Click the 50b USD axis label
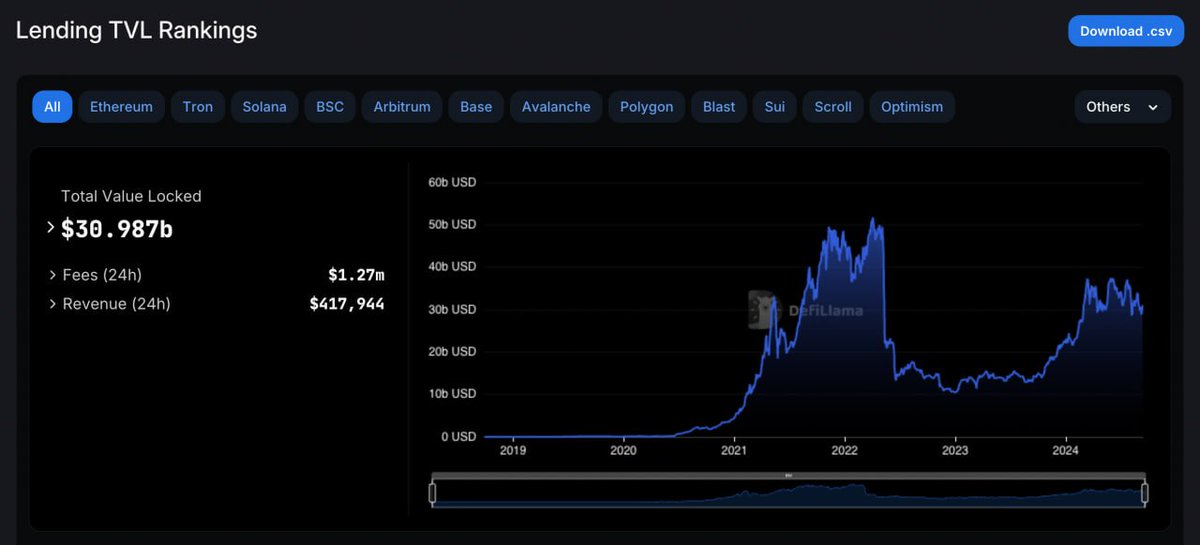1200x545 pixels. point(452,225)
